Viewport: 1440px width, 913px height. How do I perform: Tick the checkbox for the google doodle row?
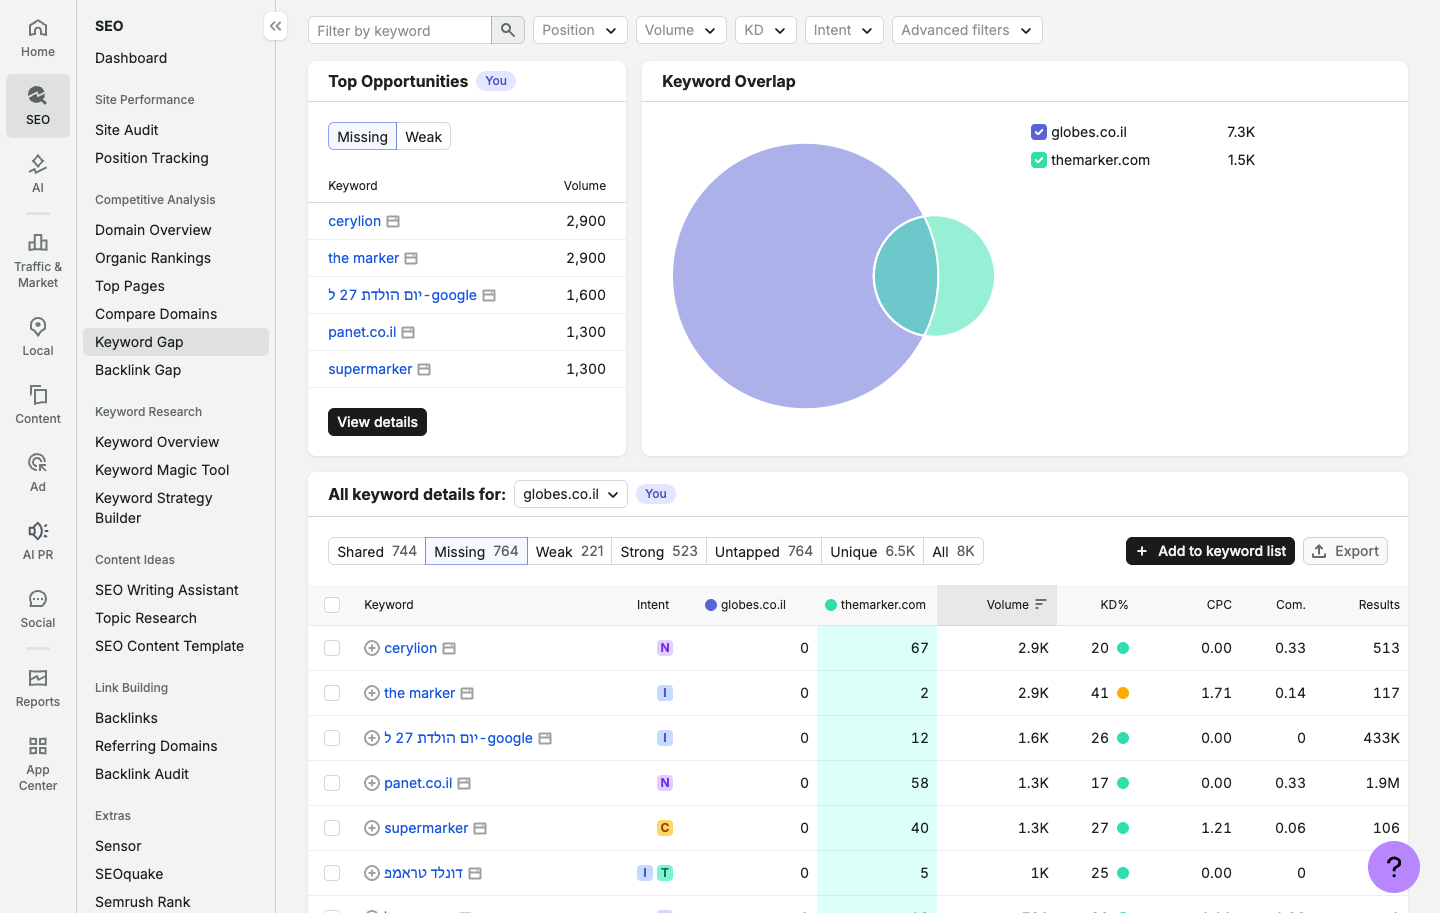pyautogui.click(x=332, y=738)
